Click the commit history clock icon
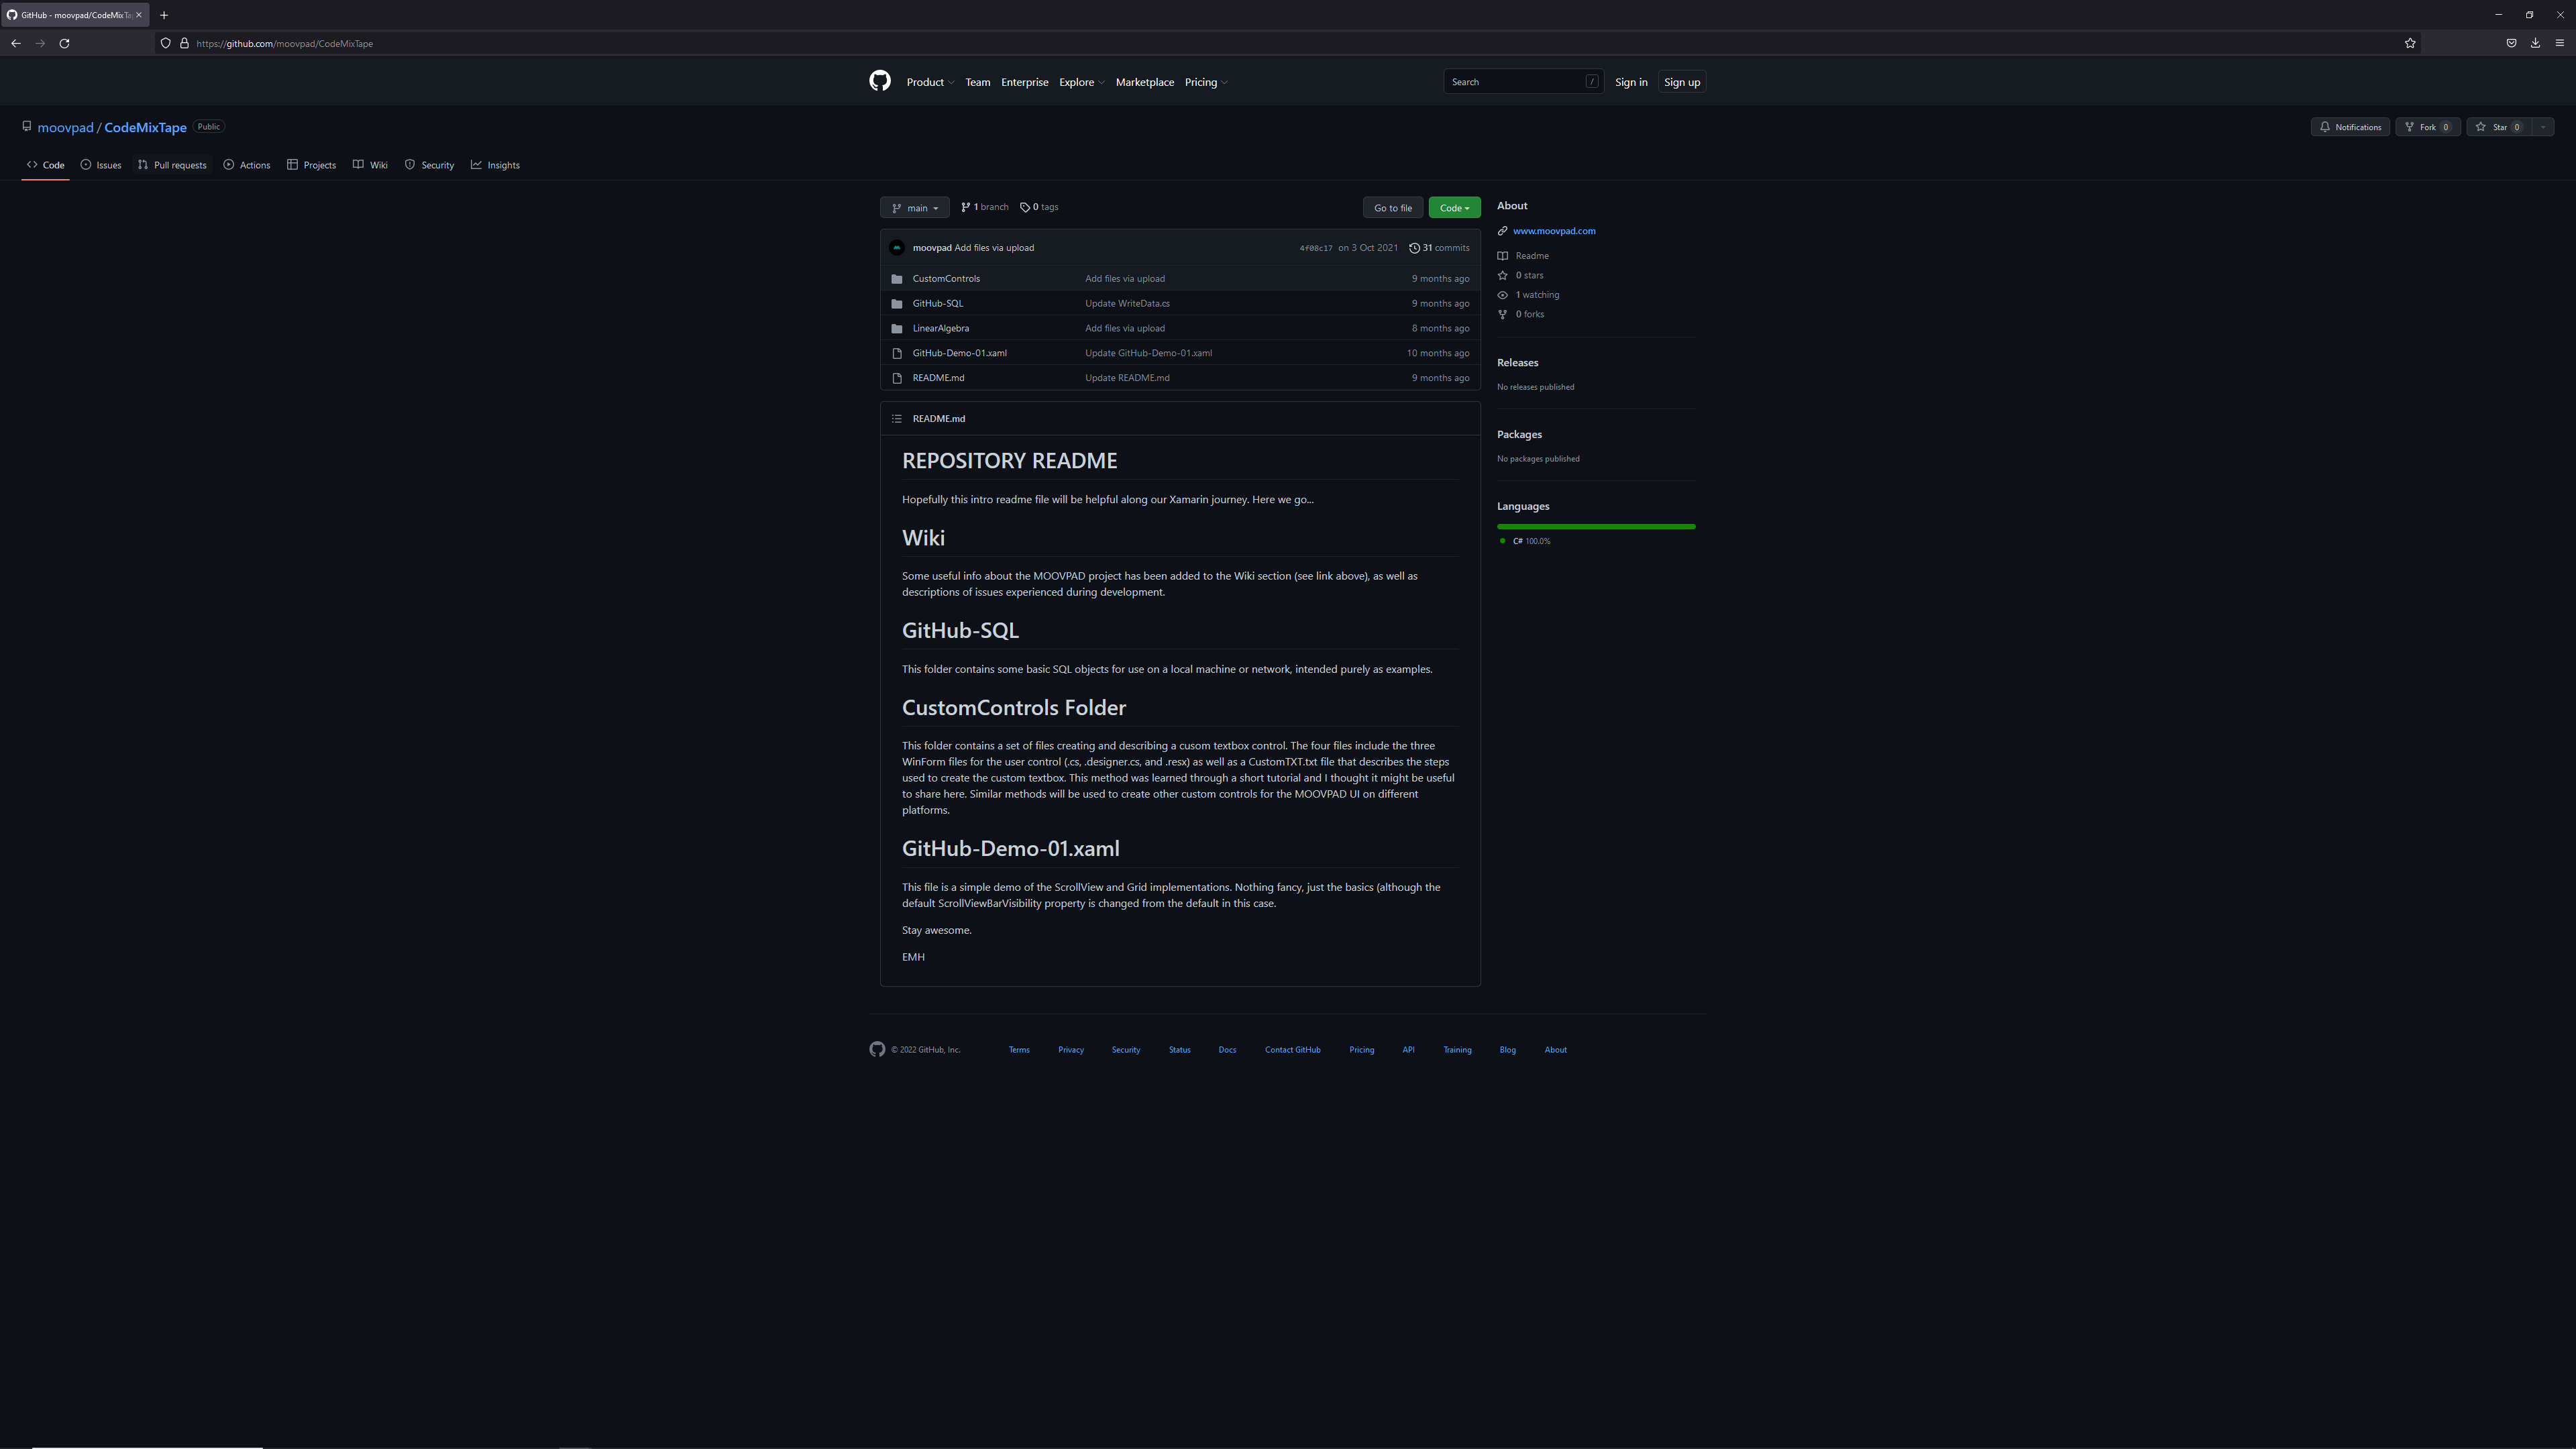This screenshot has width=2576, height=1449. pos(1414,248)
